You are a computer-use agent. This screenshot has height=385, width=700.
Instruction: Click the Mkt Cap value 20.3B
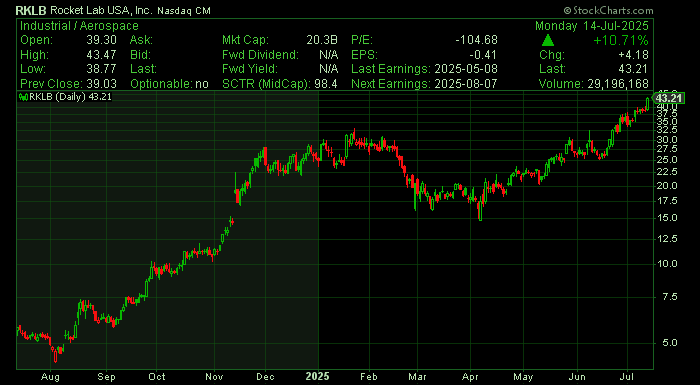tap(322, 40)
